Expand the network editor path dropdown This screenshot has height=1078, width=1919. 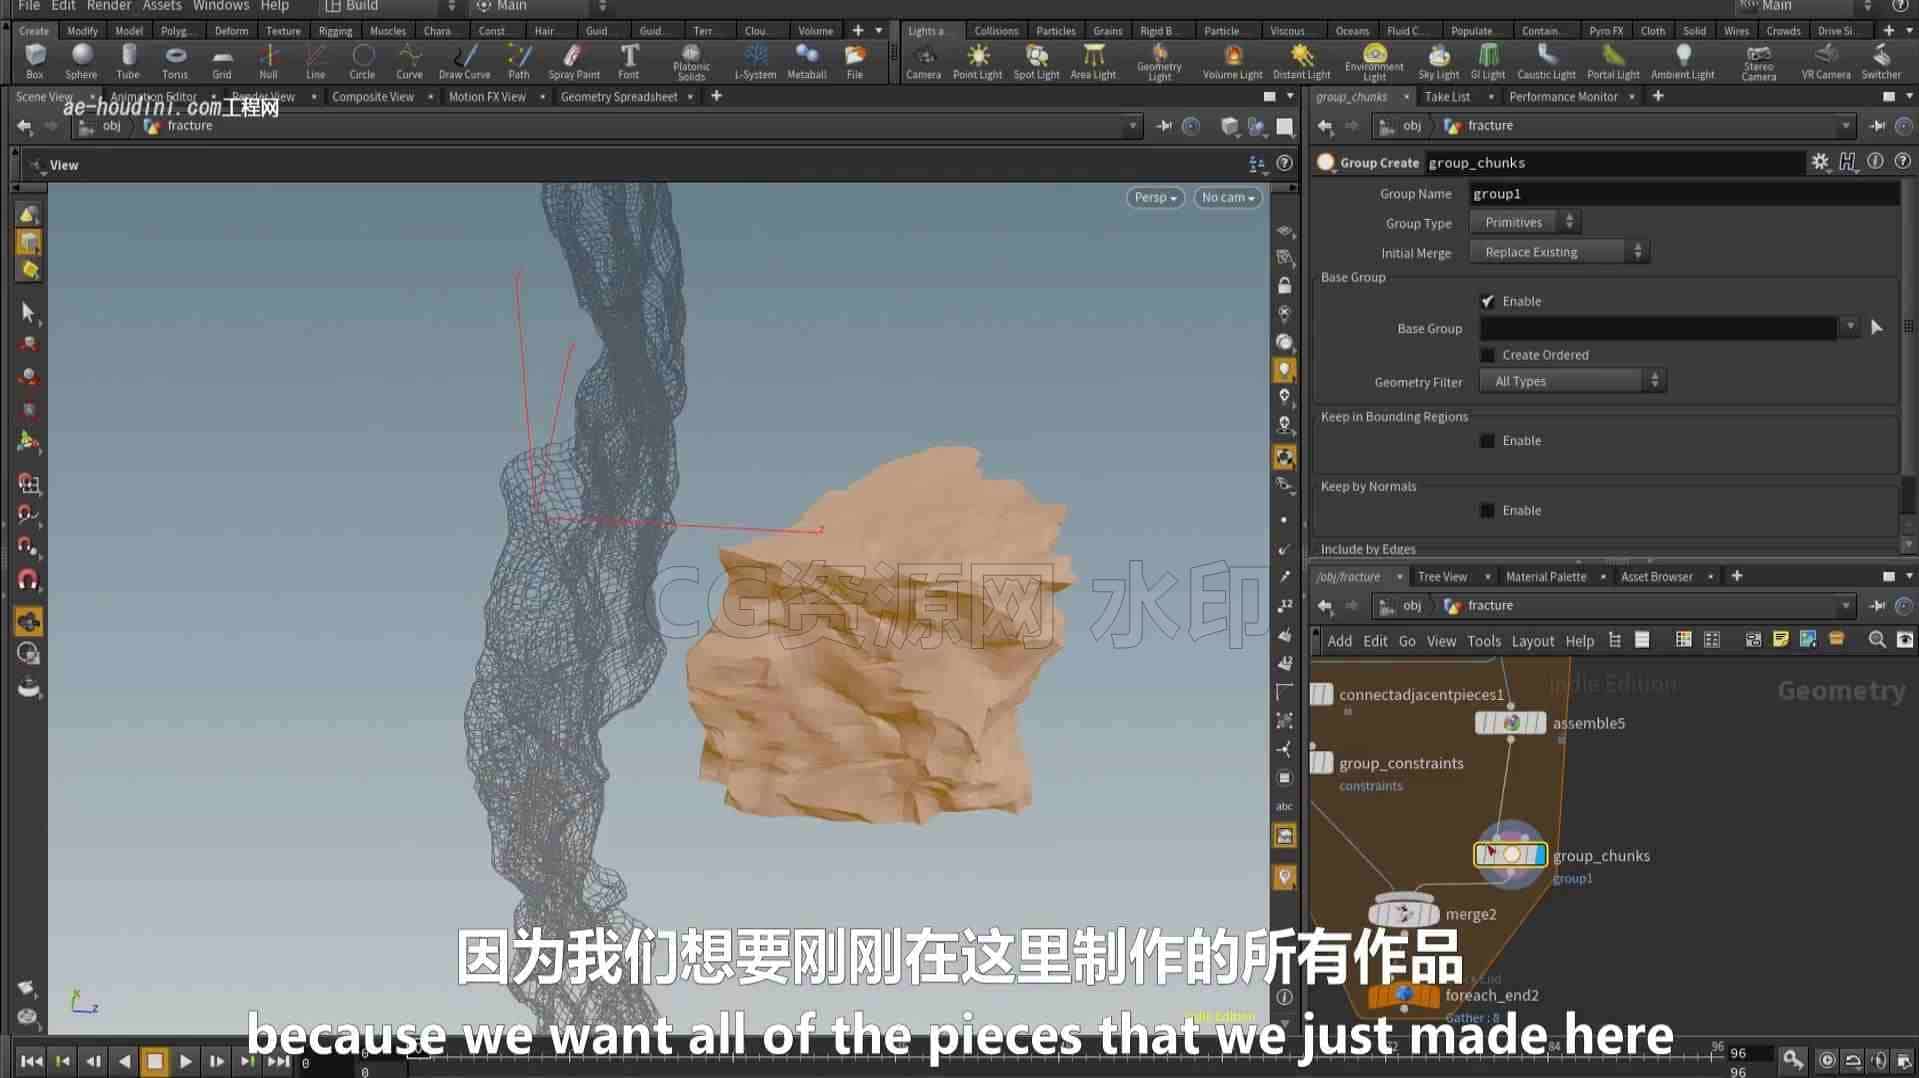(1845, 606)
